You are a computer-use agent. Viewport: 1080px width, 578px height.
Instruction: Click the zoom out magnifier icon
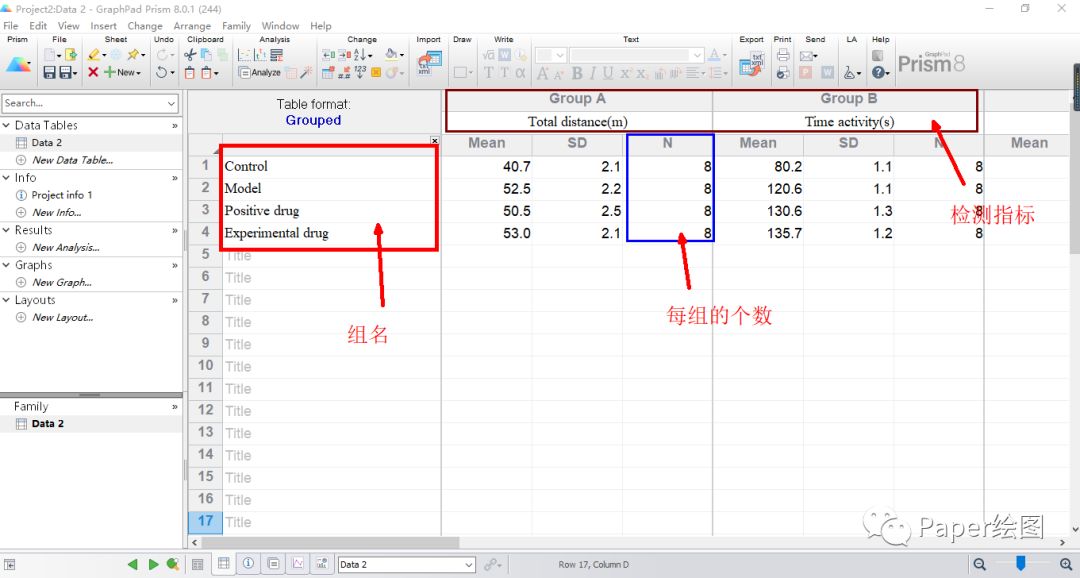[x=979, y=564]
